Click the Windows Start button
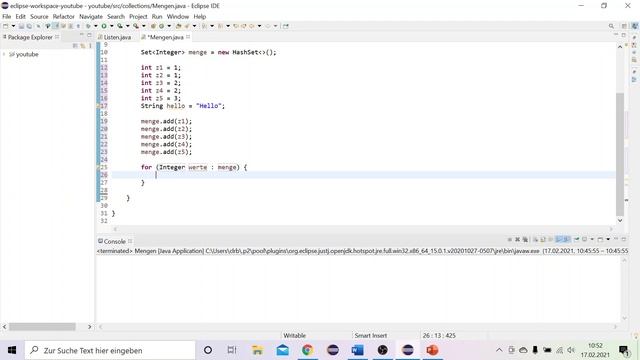This screenshot has height=360, width=640. pos(12,350)
